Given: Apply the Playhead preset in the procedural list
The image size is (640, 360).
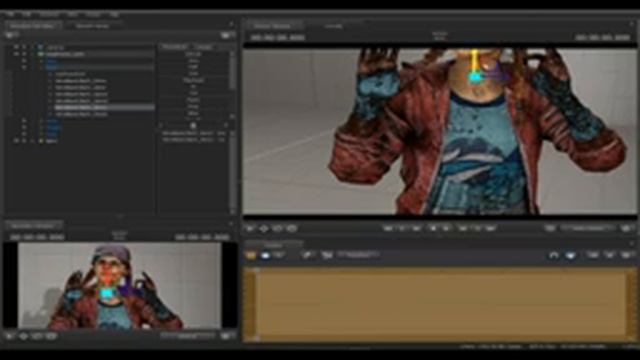Looking at the screenshot, I should tap(193, 80).
